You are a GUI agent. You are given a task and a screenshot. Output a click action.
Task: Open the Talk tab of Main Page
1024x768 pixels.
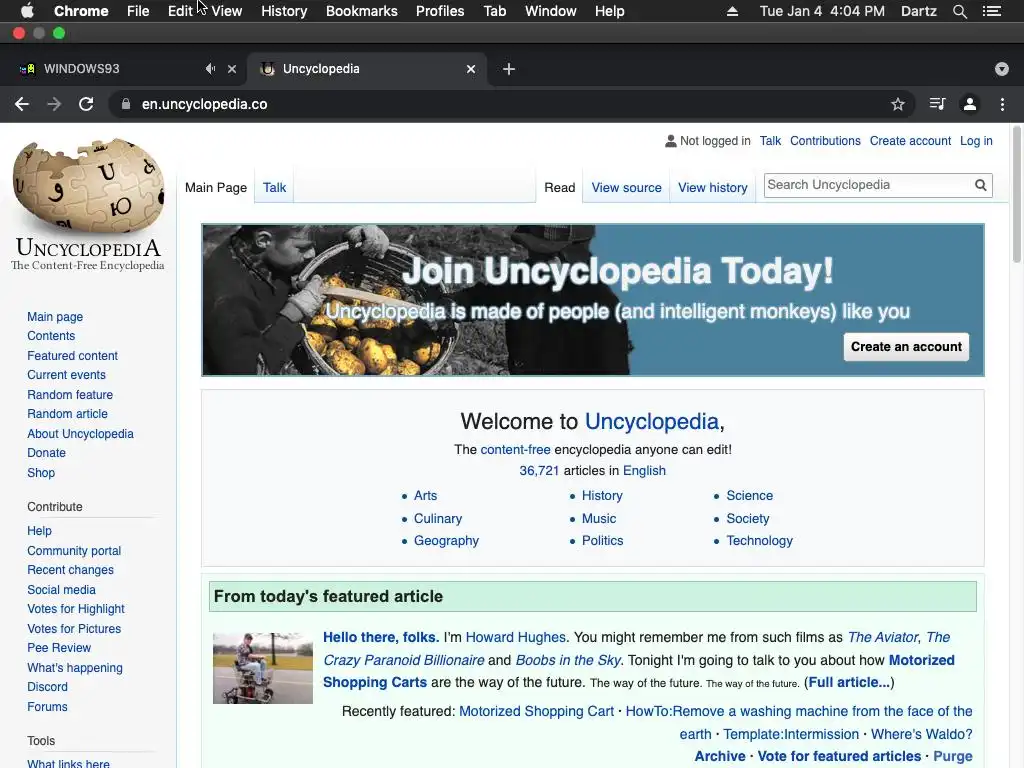274,187
